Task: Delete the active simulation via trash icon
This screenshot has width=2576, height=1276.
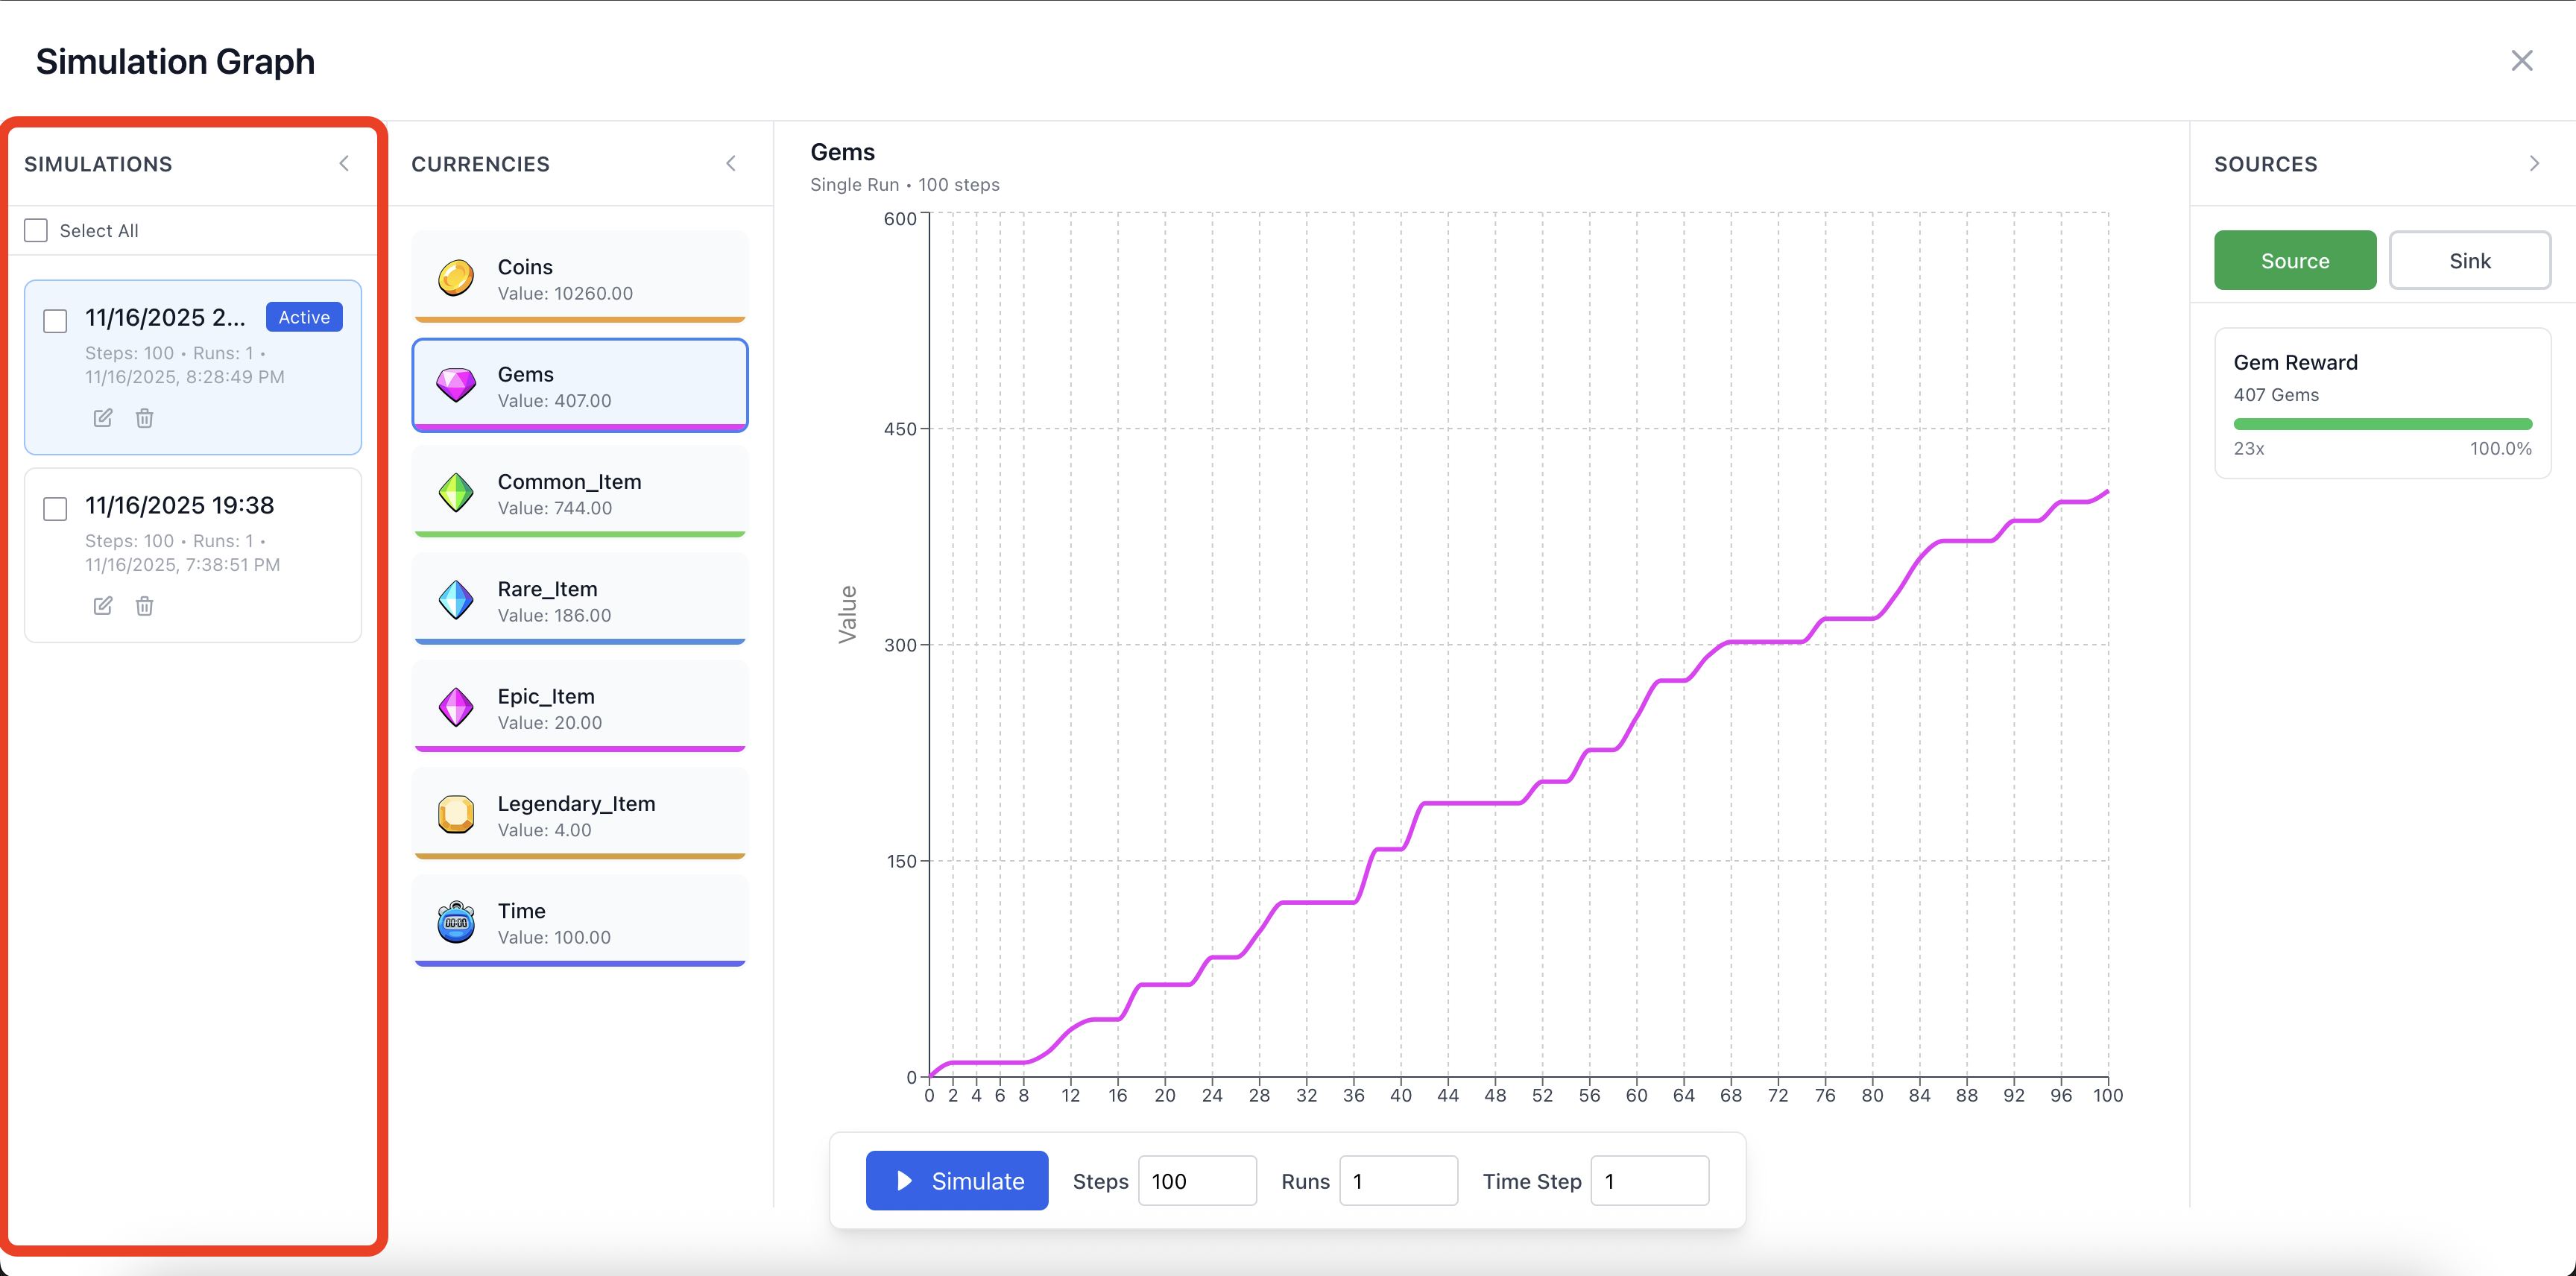Action: point(145,418)
